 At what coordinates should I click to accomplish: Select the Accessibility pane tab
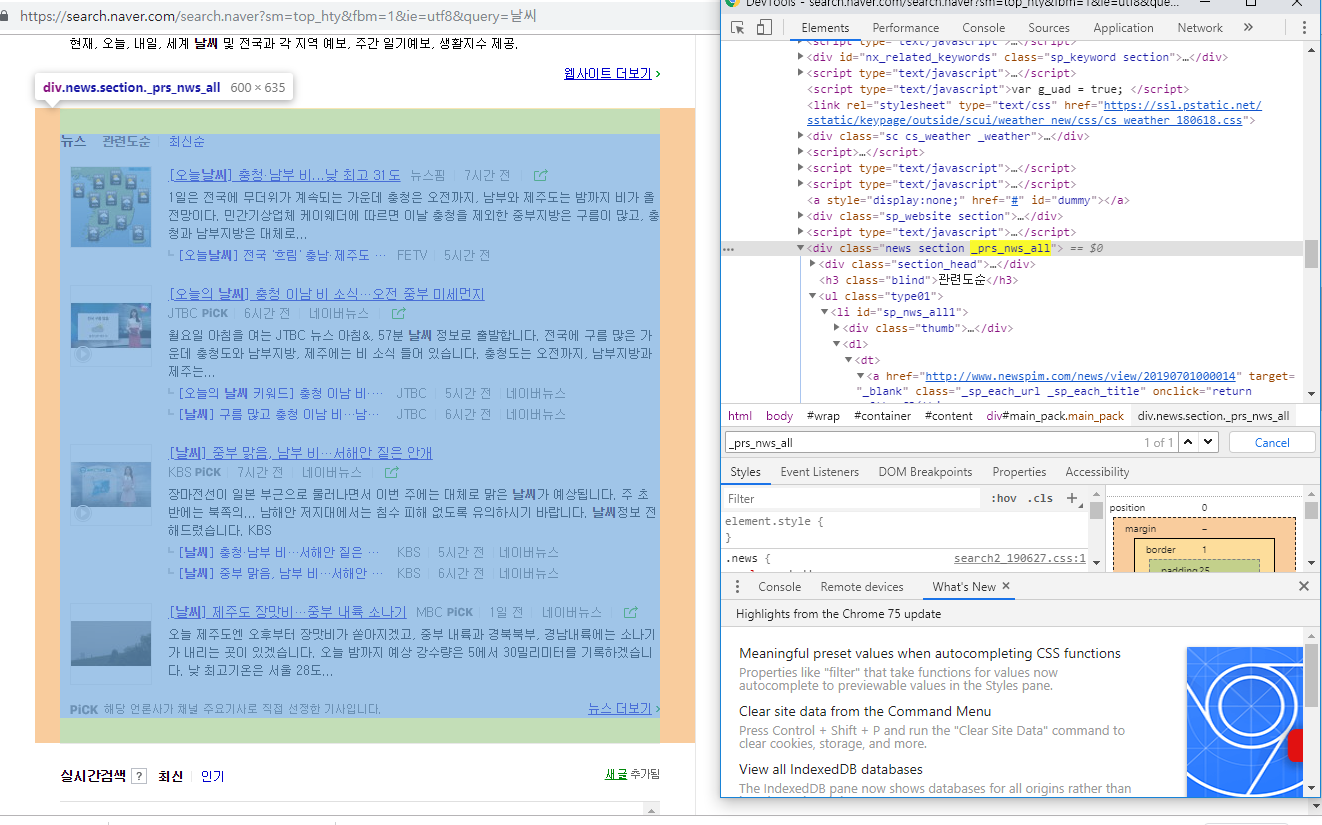click(x=1097, y=472)
